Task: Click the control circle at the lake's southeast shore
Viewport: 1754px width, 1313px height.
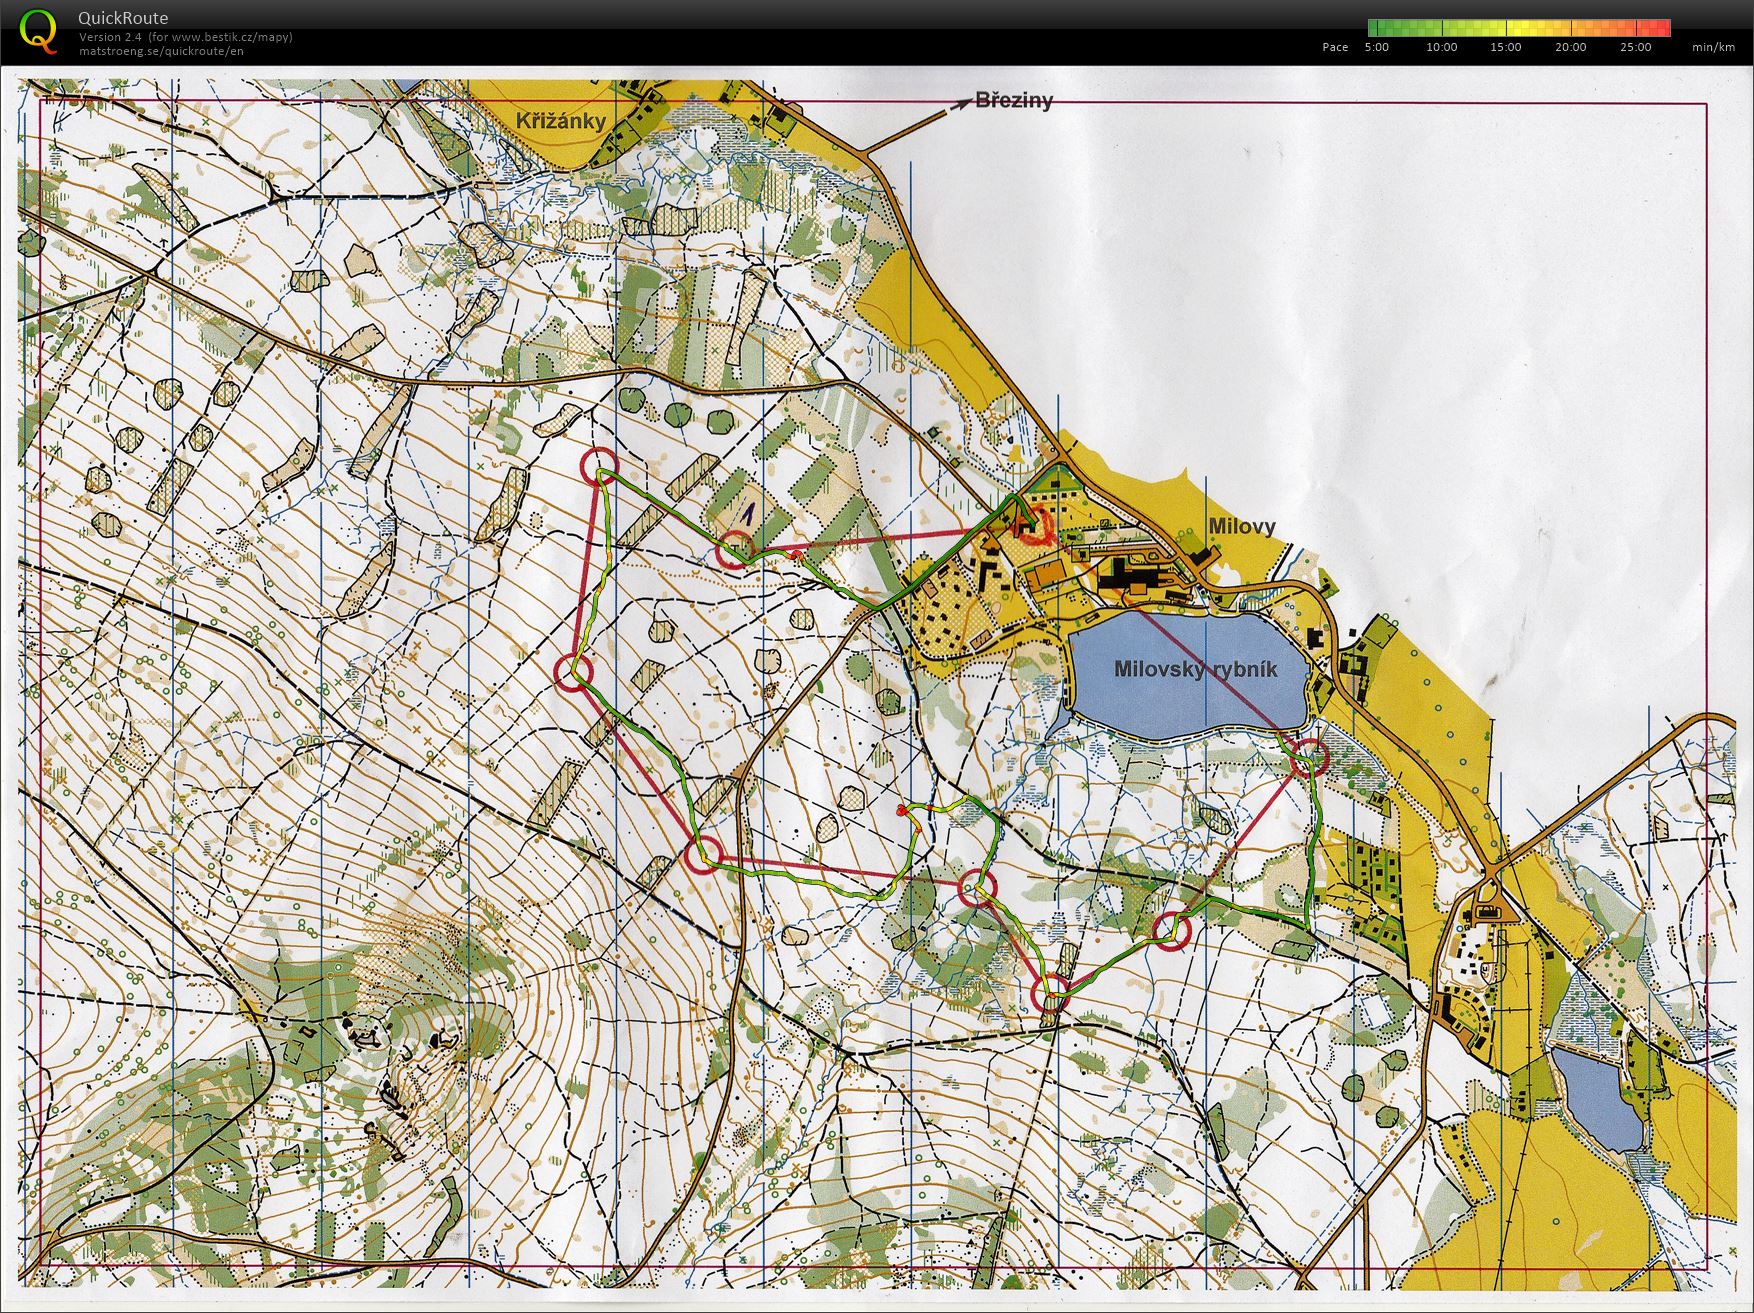Action: click(x=1308, y=757)
